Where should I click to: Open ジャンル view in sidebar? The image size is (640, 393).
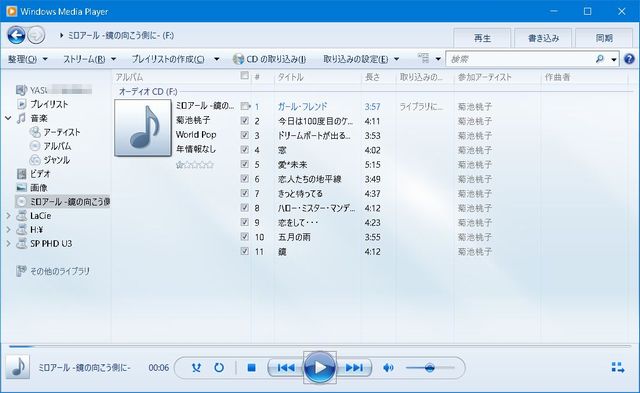click(56, 160)
